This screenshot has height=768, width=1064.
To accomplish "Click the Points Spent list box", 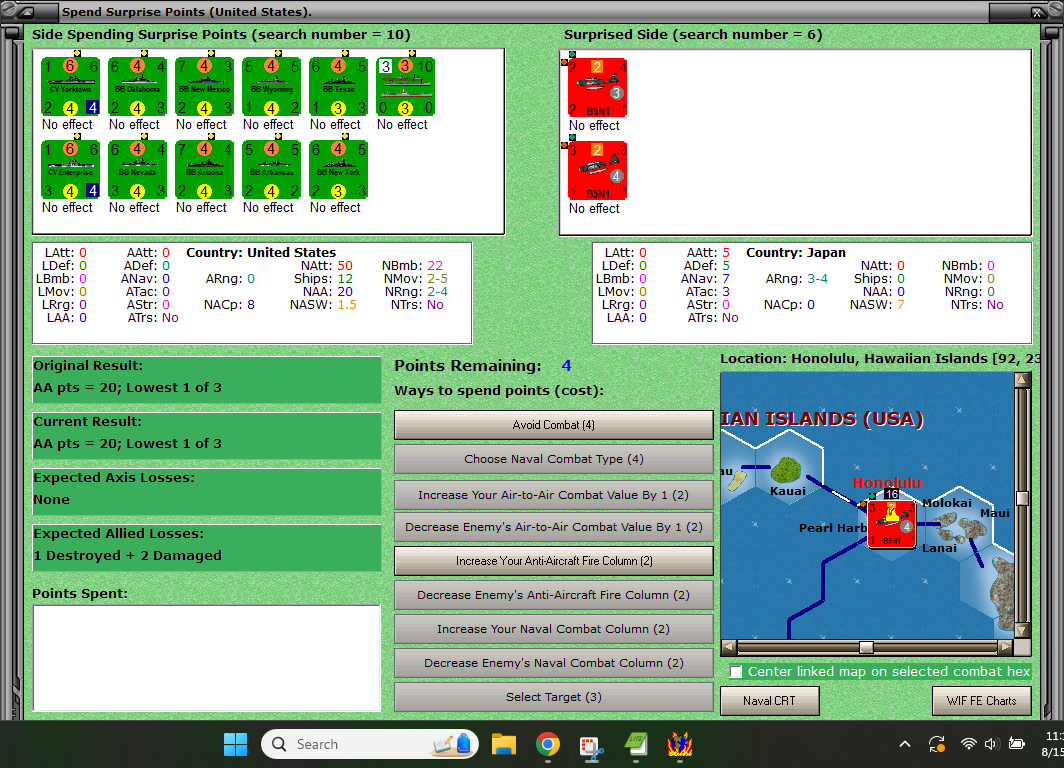I will pyautogui.click(x=207, y=657).
